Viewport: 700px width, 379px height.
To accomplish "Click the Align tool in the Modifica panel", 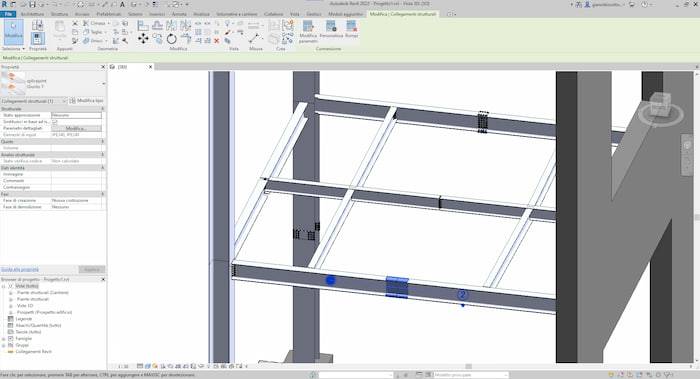I will pyautogui.click(x=143, y=25).
